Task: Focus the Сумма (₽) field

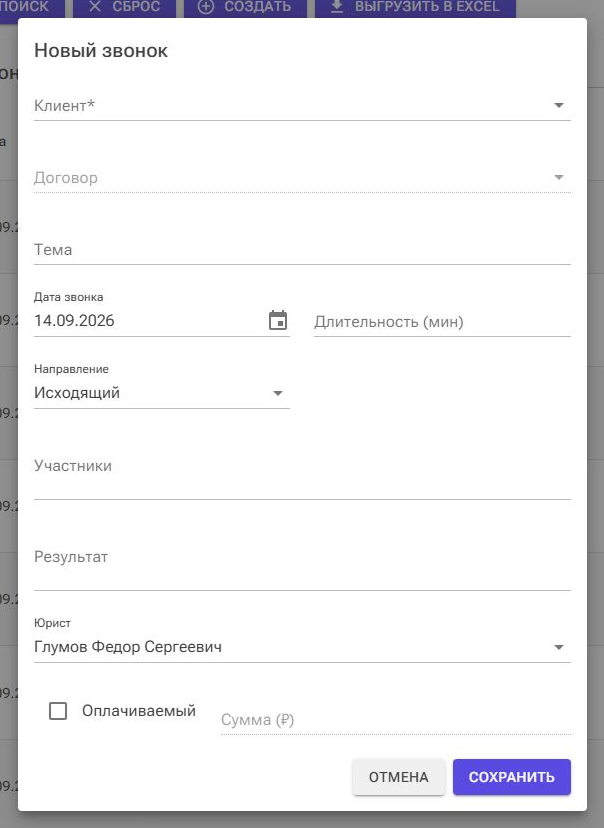Action: click(x=395, y=719)
